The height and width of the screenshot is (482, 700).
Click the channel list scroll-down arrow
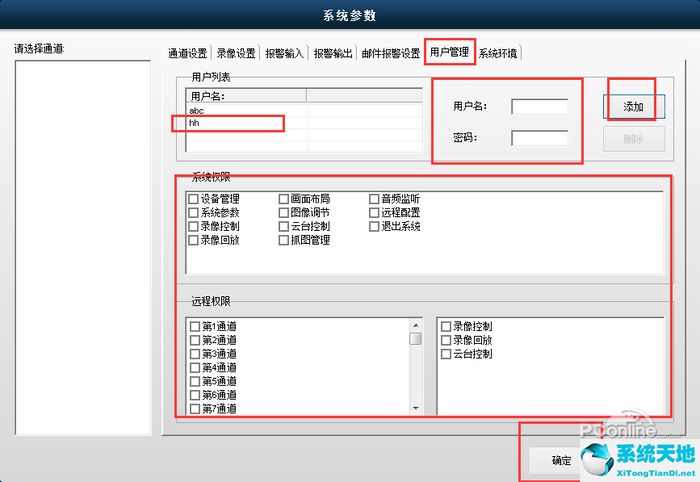416,408
